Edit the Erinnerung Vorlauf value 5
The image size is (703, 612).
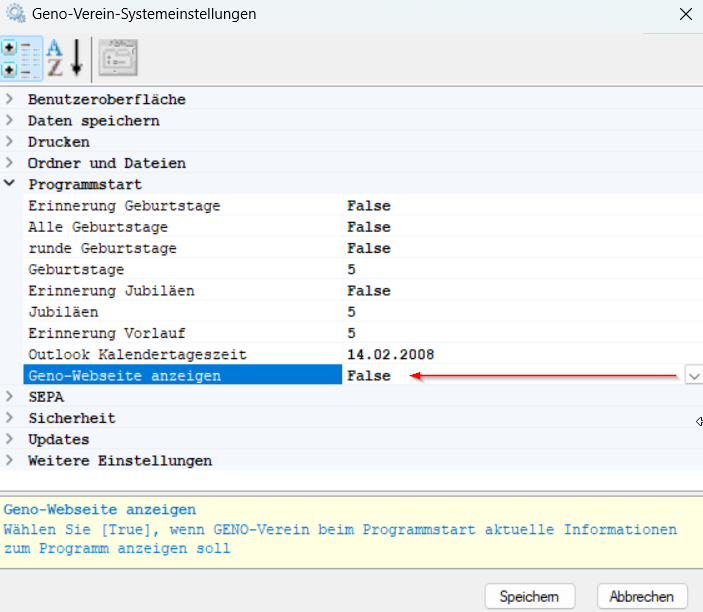coord(352,333)
